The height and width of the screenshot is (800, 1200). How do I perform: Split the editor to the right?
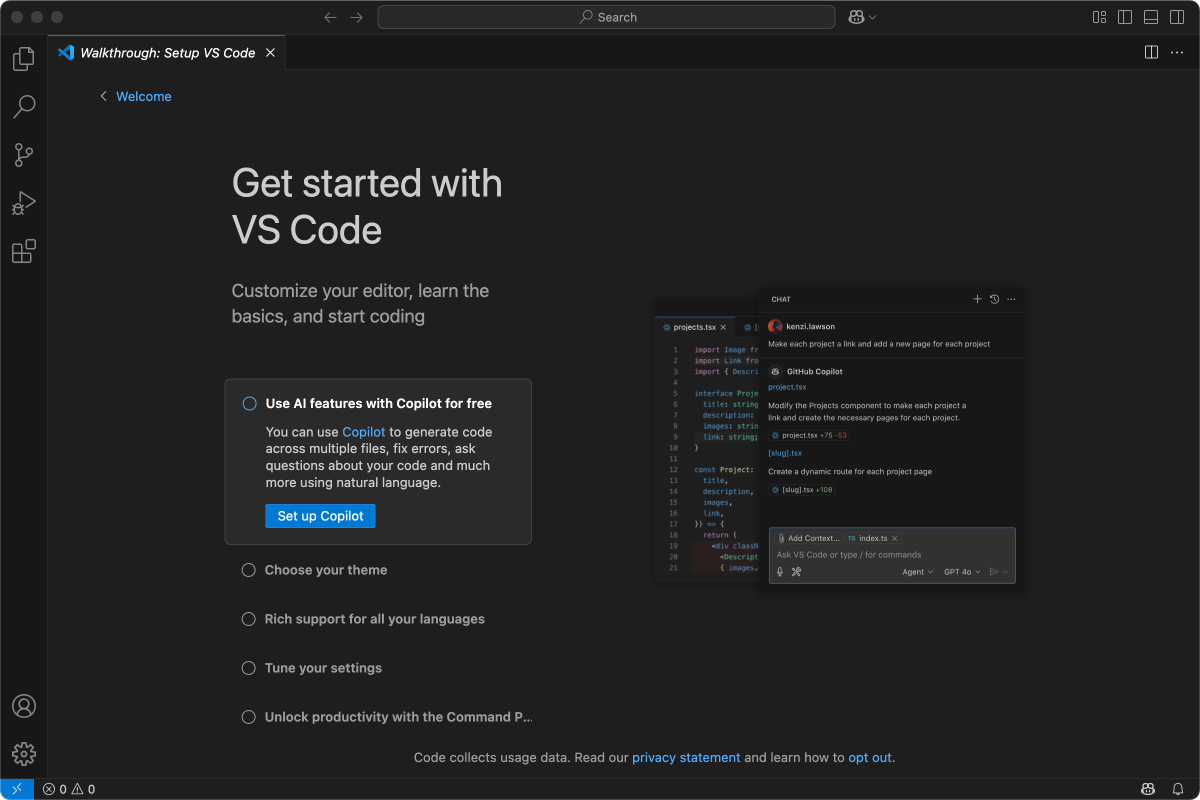click(1151, 52)
